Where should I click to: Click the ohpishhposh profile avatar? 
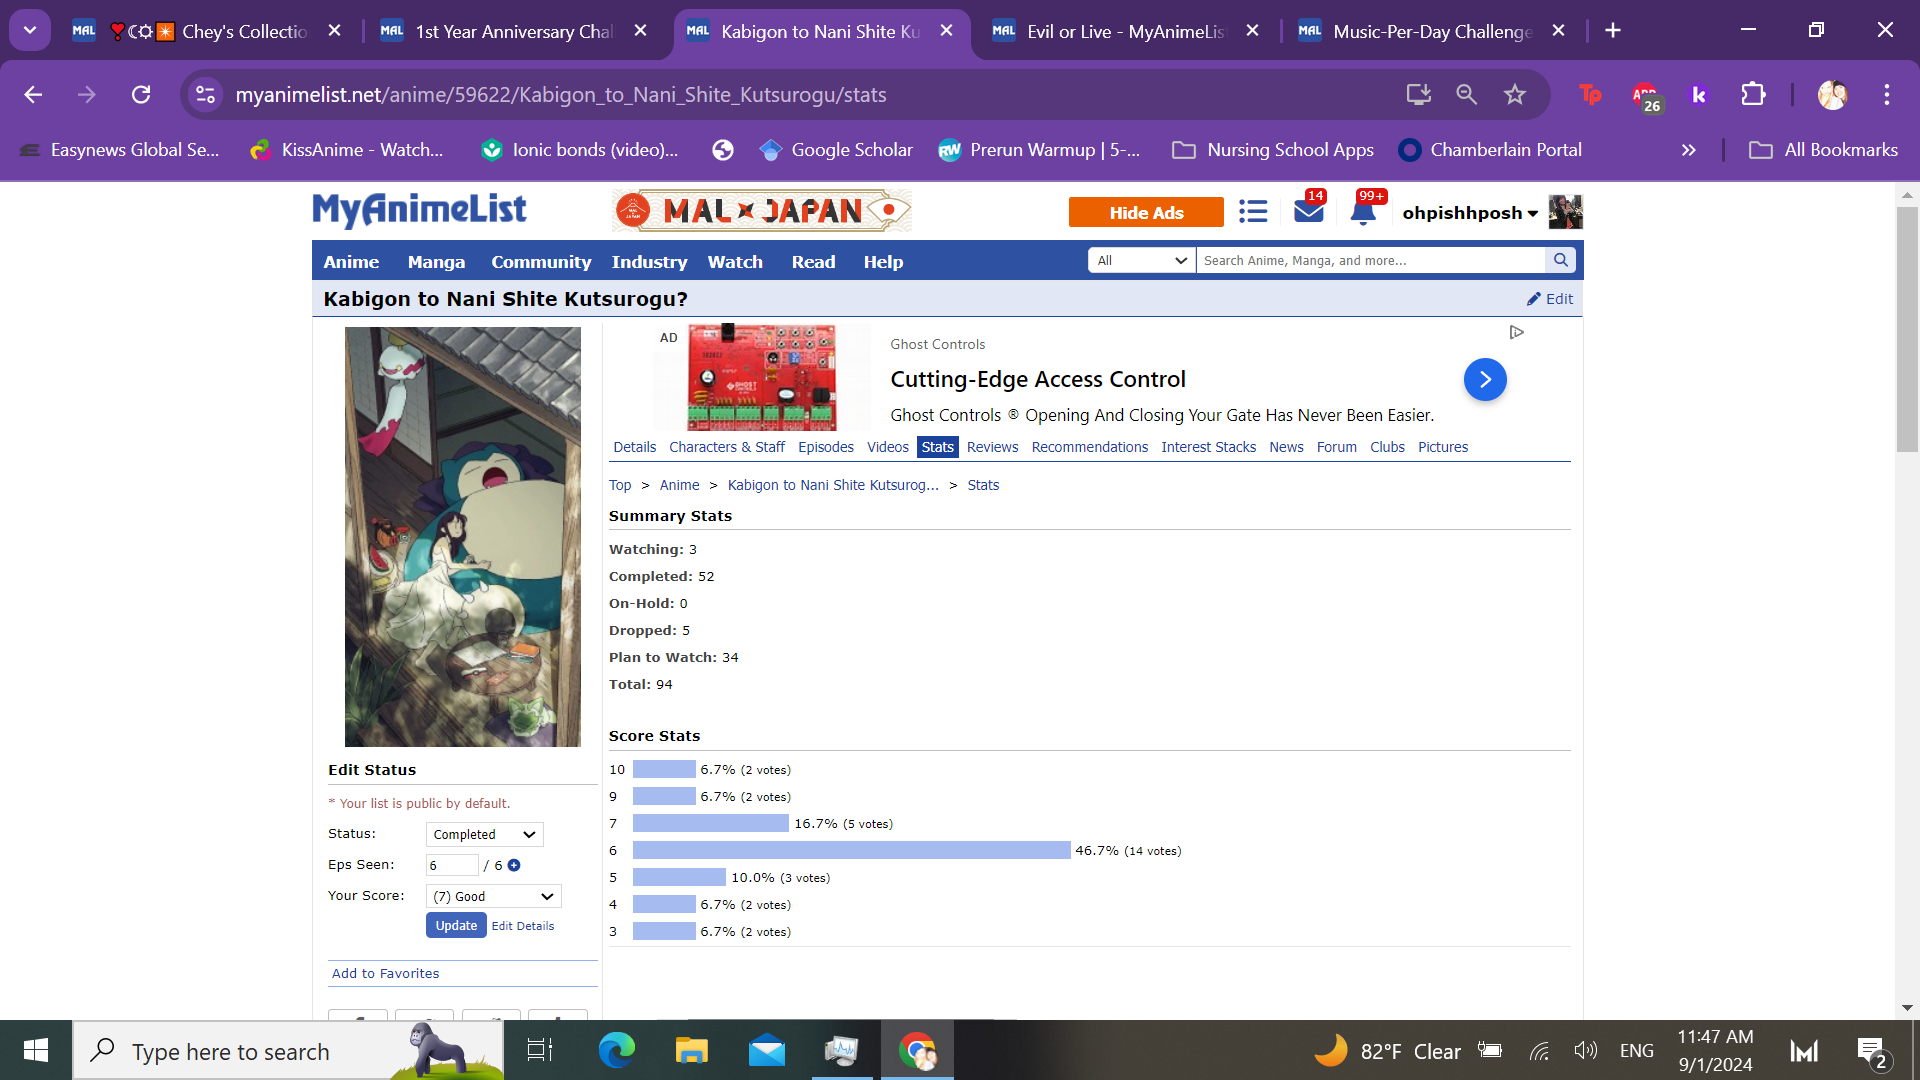(x=1565, y=212)
